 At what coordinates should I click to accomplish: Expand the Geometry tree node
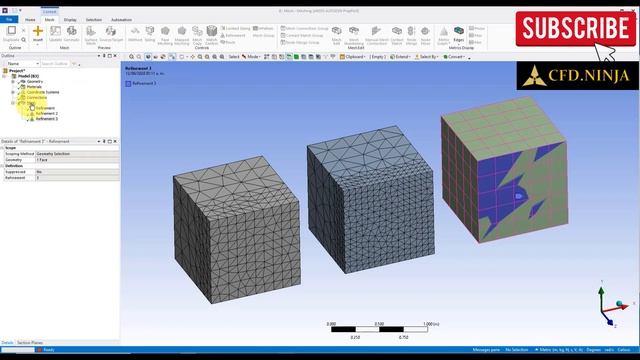(13, 82)
